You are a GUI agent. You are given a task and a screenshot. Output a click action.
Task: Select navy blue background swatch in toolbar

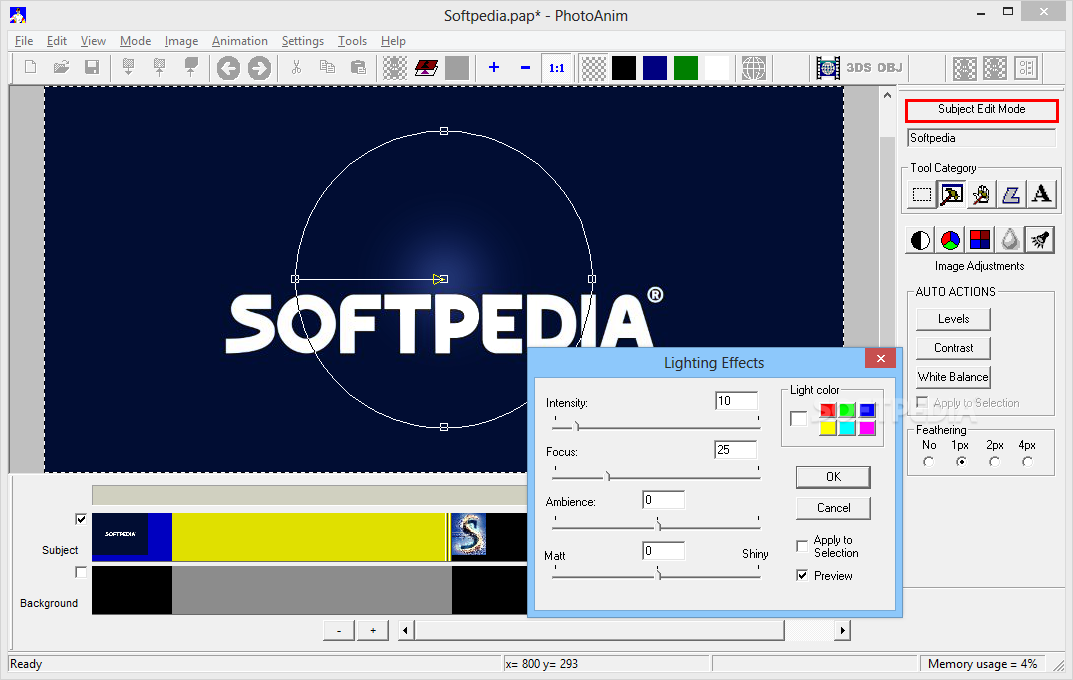pos(655,68)
